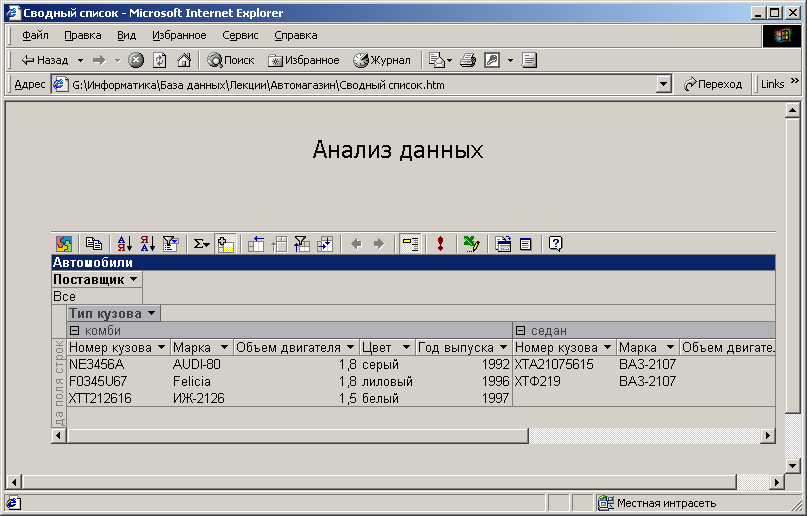The height and width of the screenshot is (516, 807).
Task: Expand the Links toolbar chevron
Action: pyautogui.click(x=795, y=81)
